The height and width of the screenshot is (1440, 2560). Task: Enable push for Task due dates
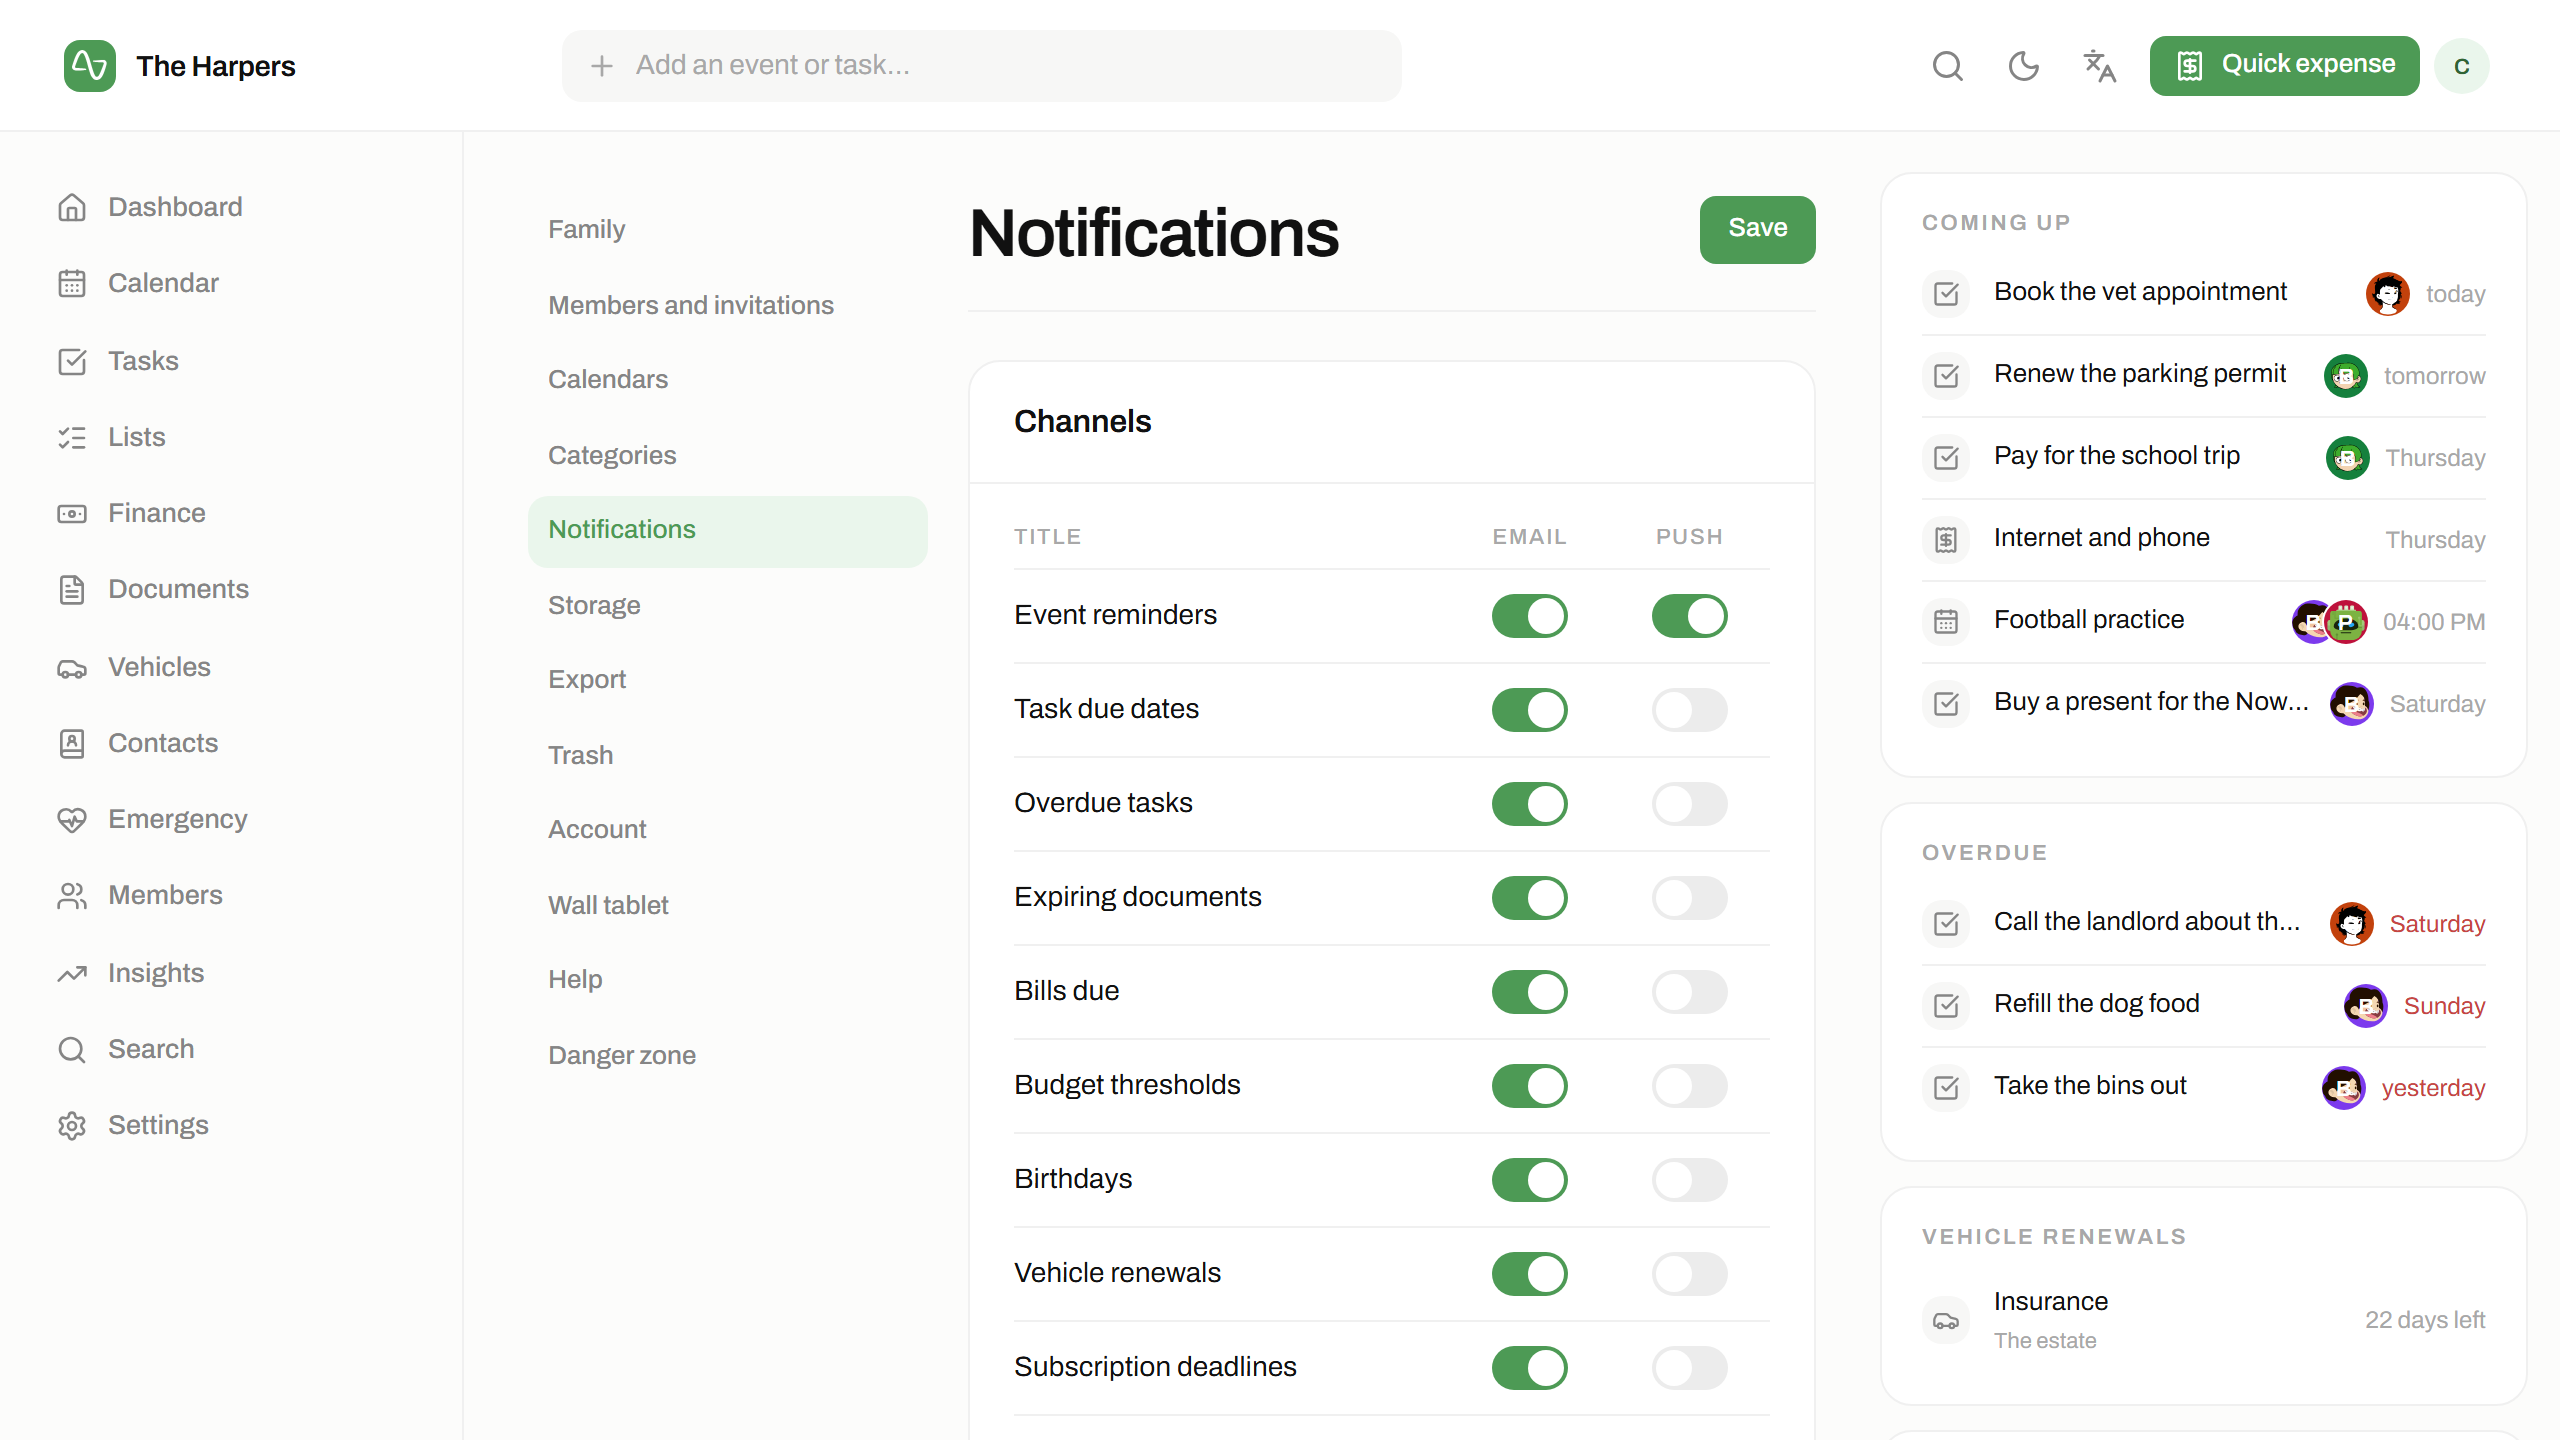pyautogui.click(x=1690, y=710)
